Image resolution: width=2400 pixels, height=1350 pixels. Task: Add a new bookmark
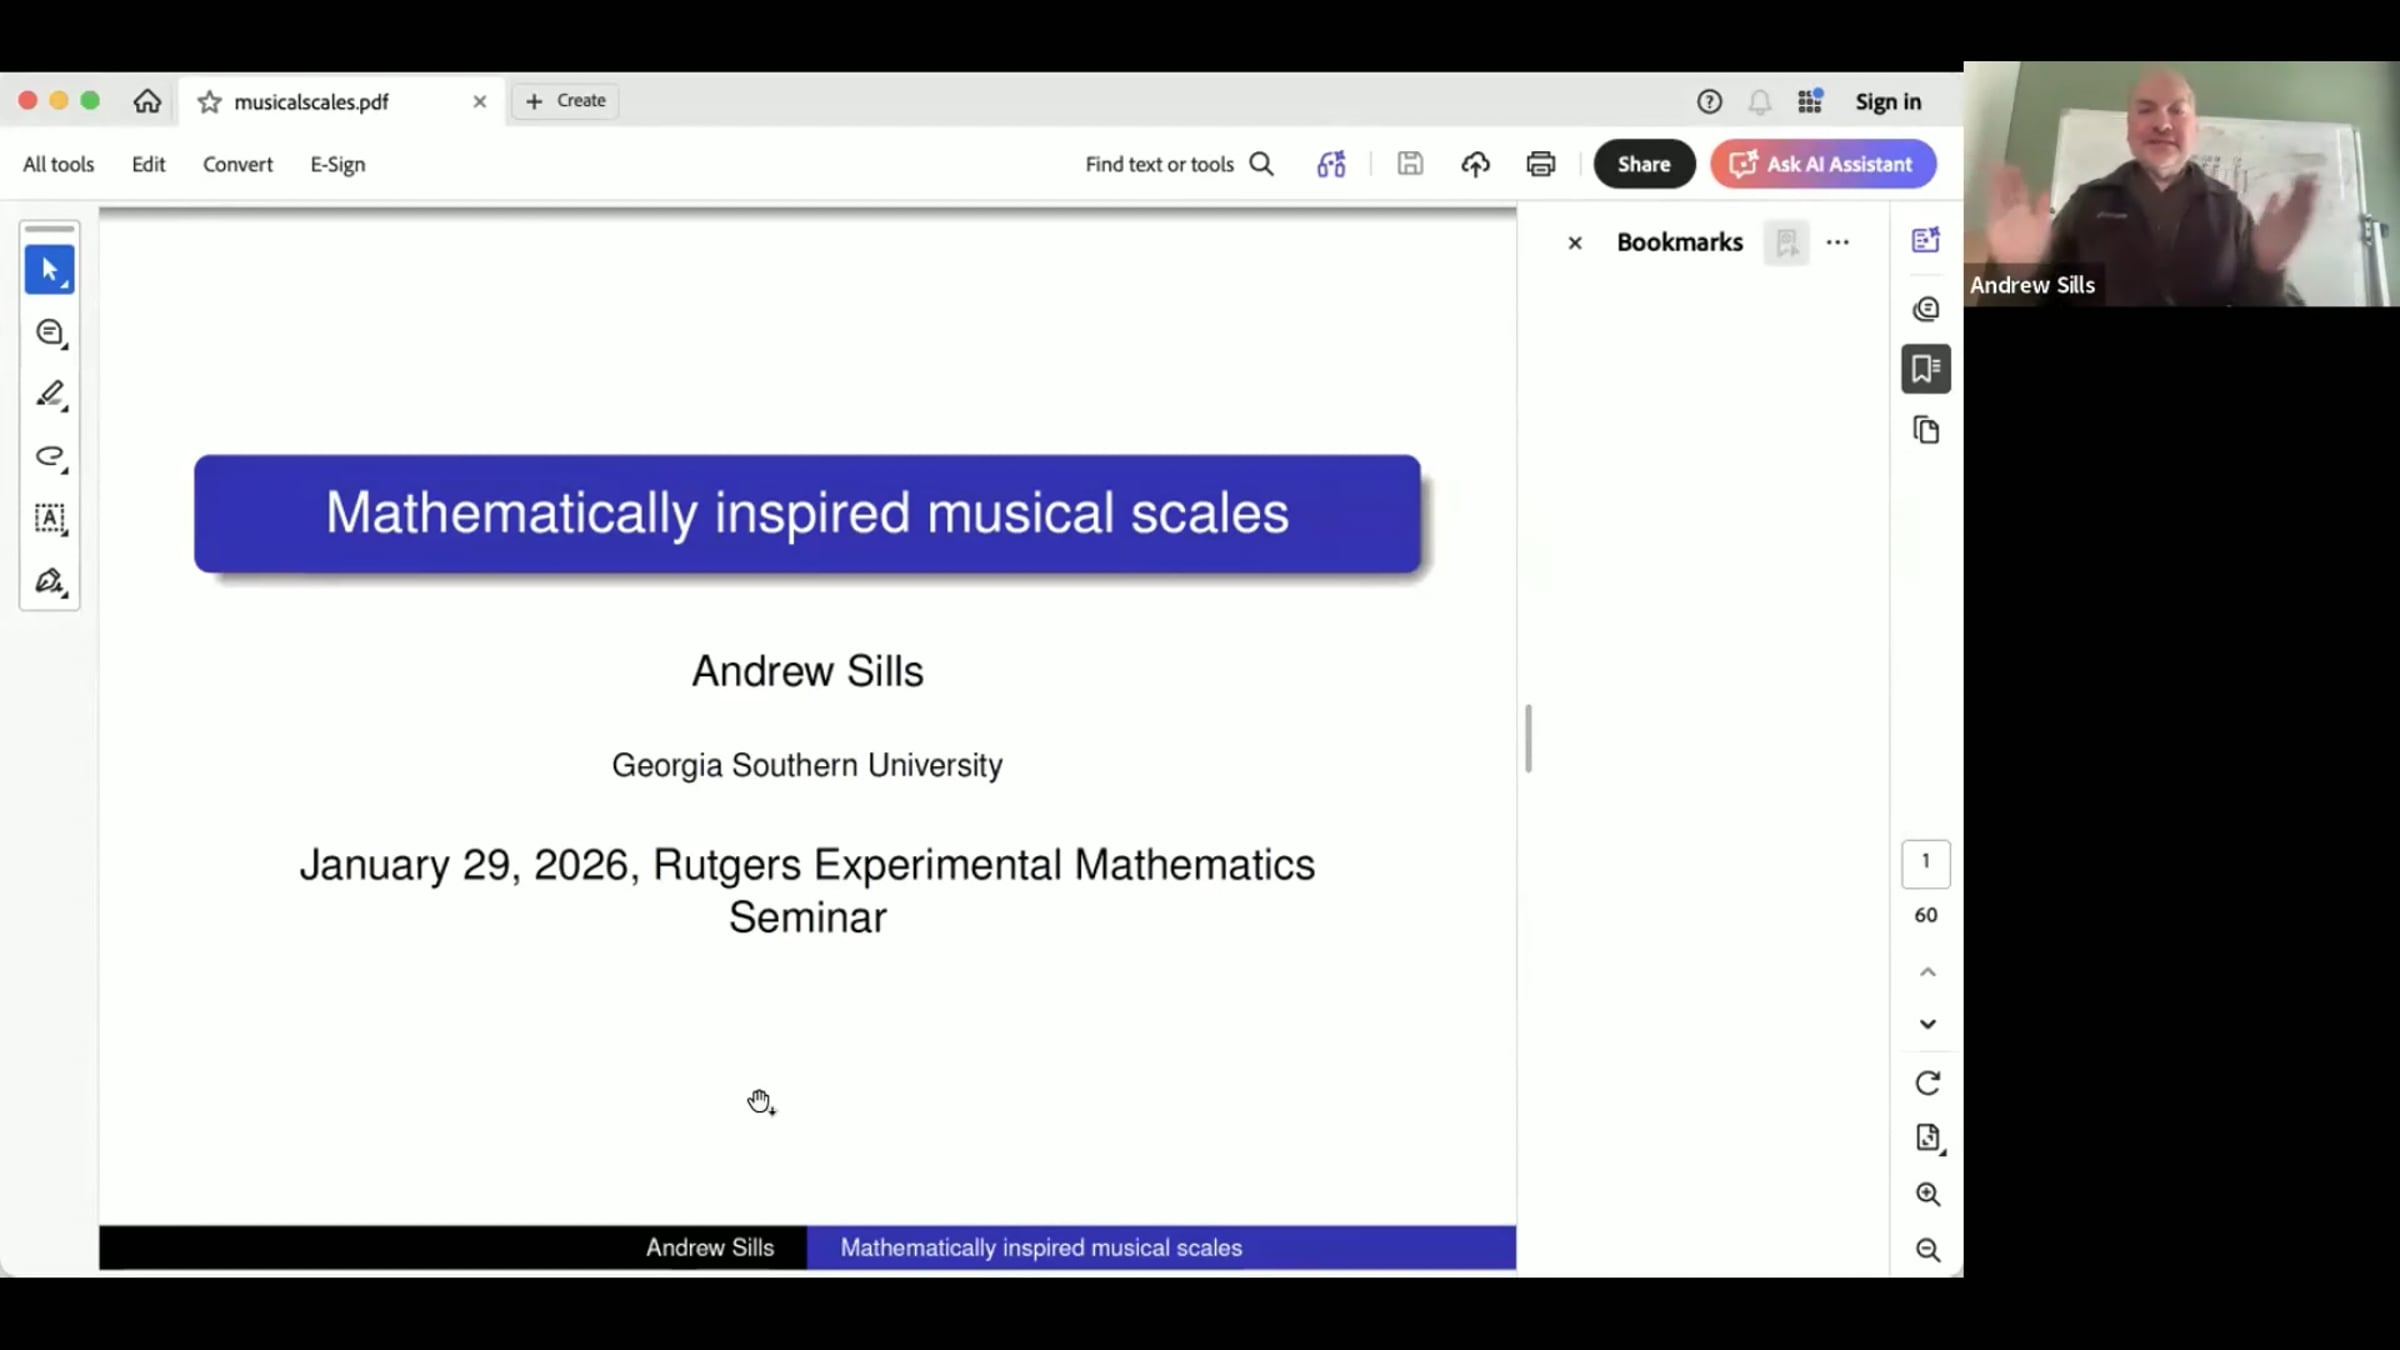[x=1787, y=243]
